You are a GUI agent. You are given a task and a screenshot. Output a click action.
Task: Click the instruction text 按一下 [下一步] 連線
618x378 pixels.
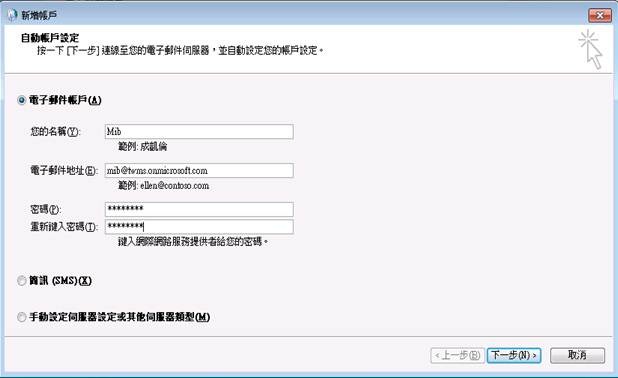click(x=180, y=51)
